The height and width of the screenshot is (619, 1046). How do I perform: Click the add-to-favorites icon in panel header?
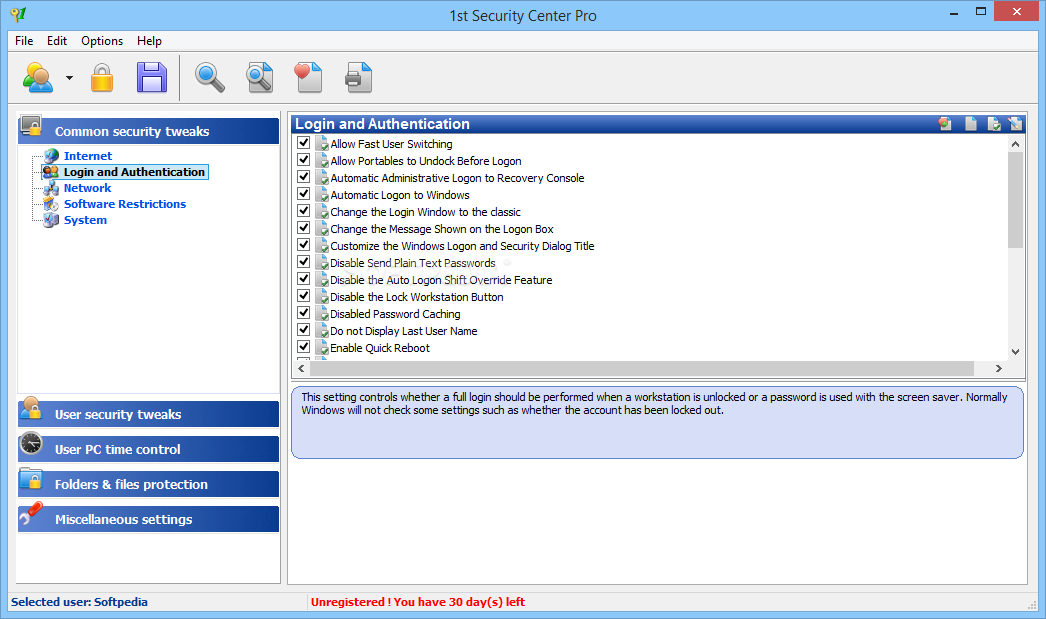(945, 123)
